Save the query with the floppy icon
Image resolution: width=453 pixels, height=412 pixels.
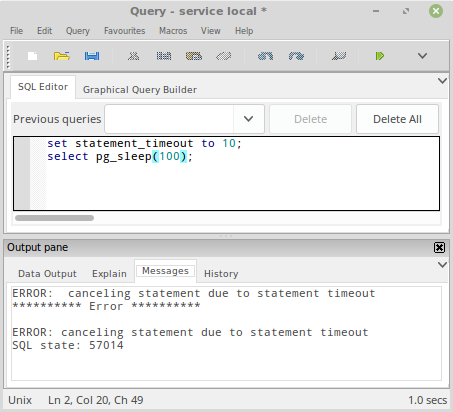tap(92, 56)
